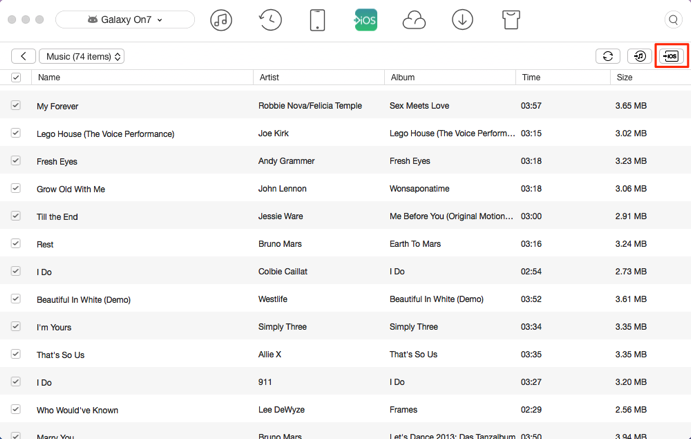Viewport: 691px width, 439px height.
Task: Click artist Simply Three
Action: click(x=282, y=327)
